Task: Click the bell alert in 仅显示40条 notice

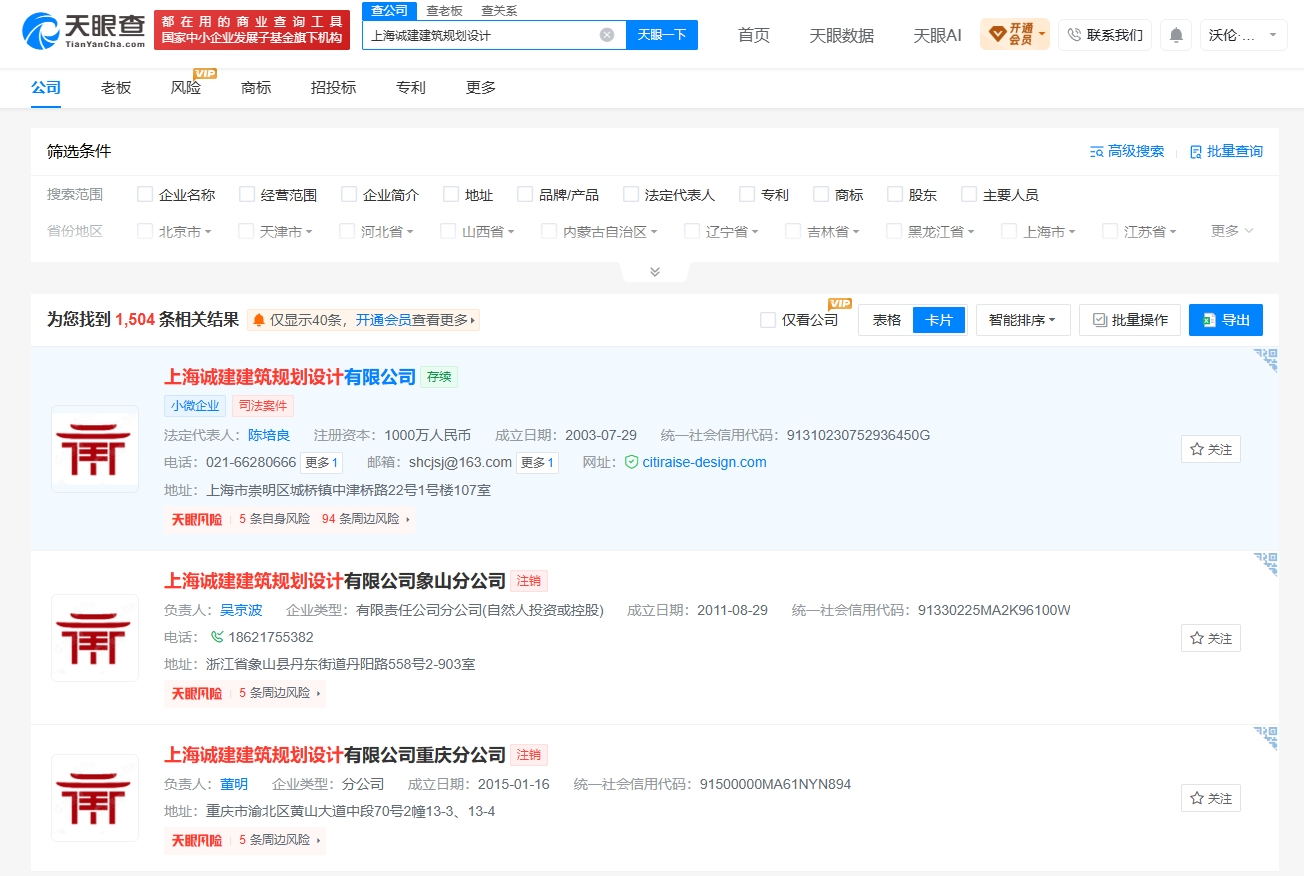Action: [x=259, y=320]
